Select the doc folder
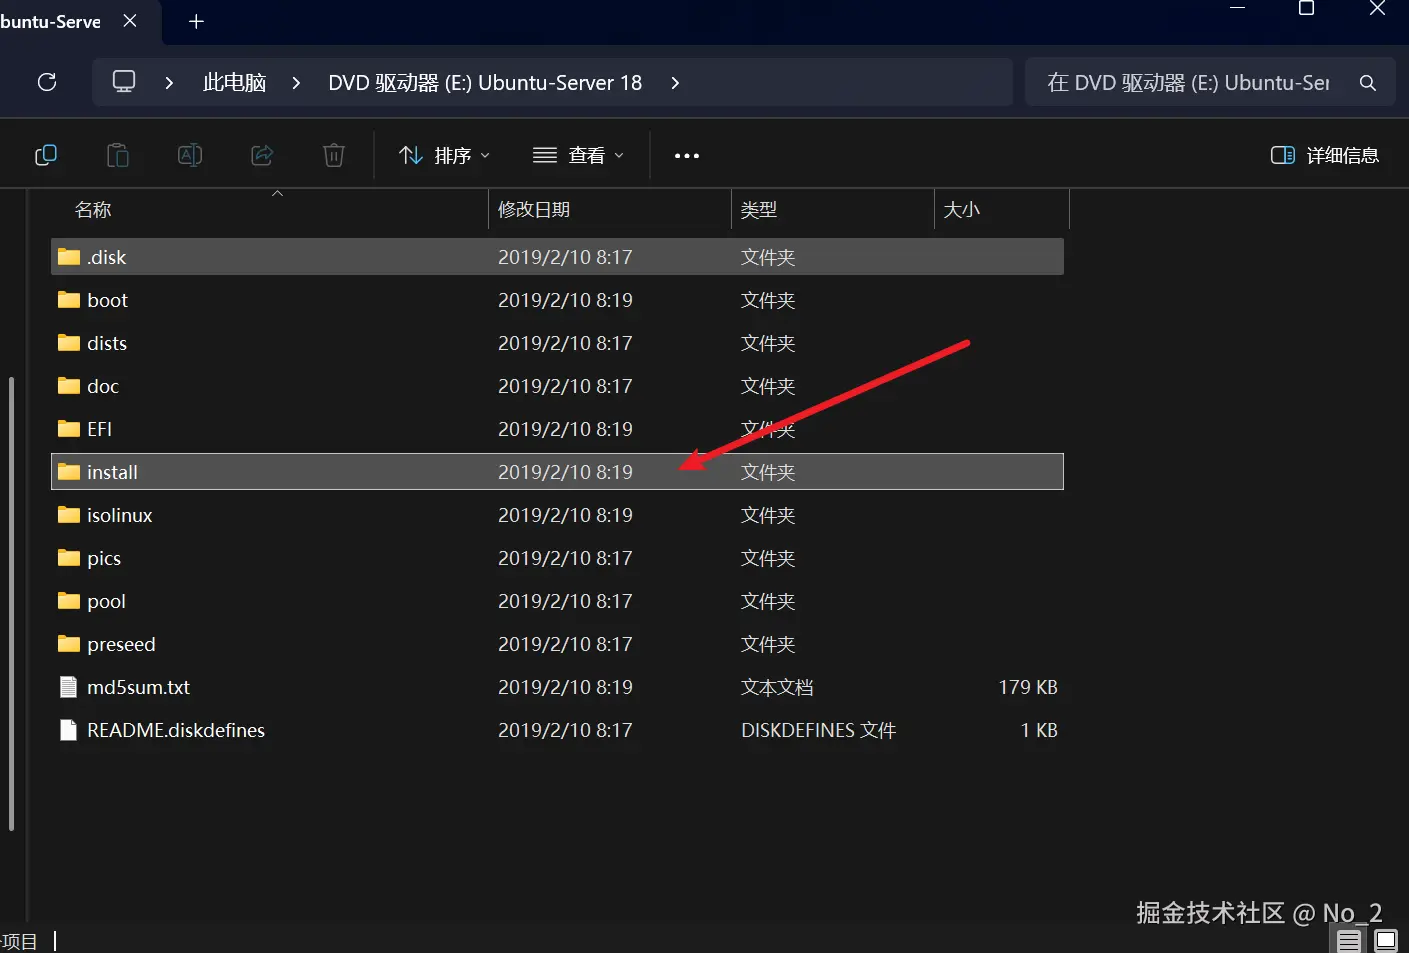The image size is (1409, 953). point(557,386)
